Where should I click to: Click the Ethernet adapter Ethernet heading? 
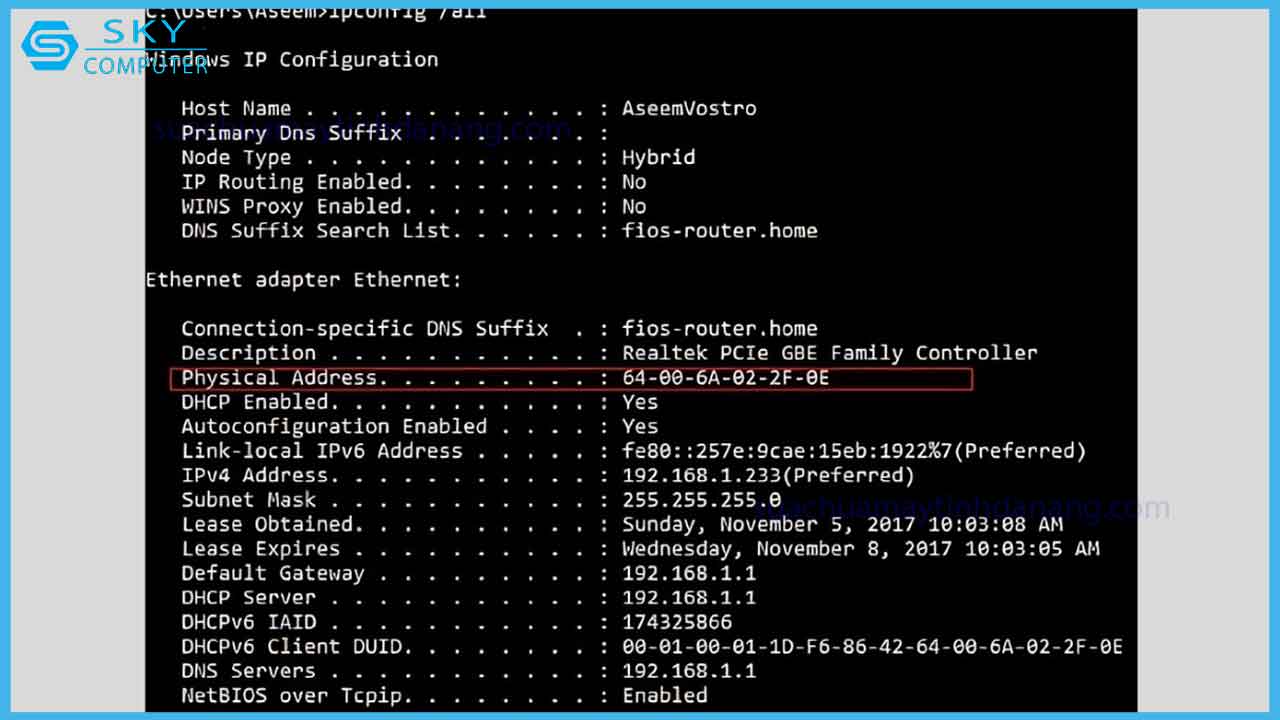(304, 280)
